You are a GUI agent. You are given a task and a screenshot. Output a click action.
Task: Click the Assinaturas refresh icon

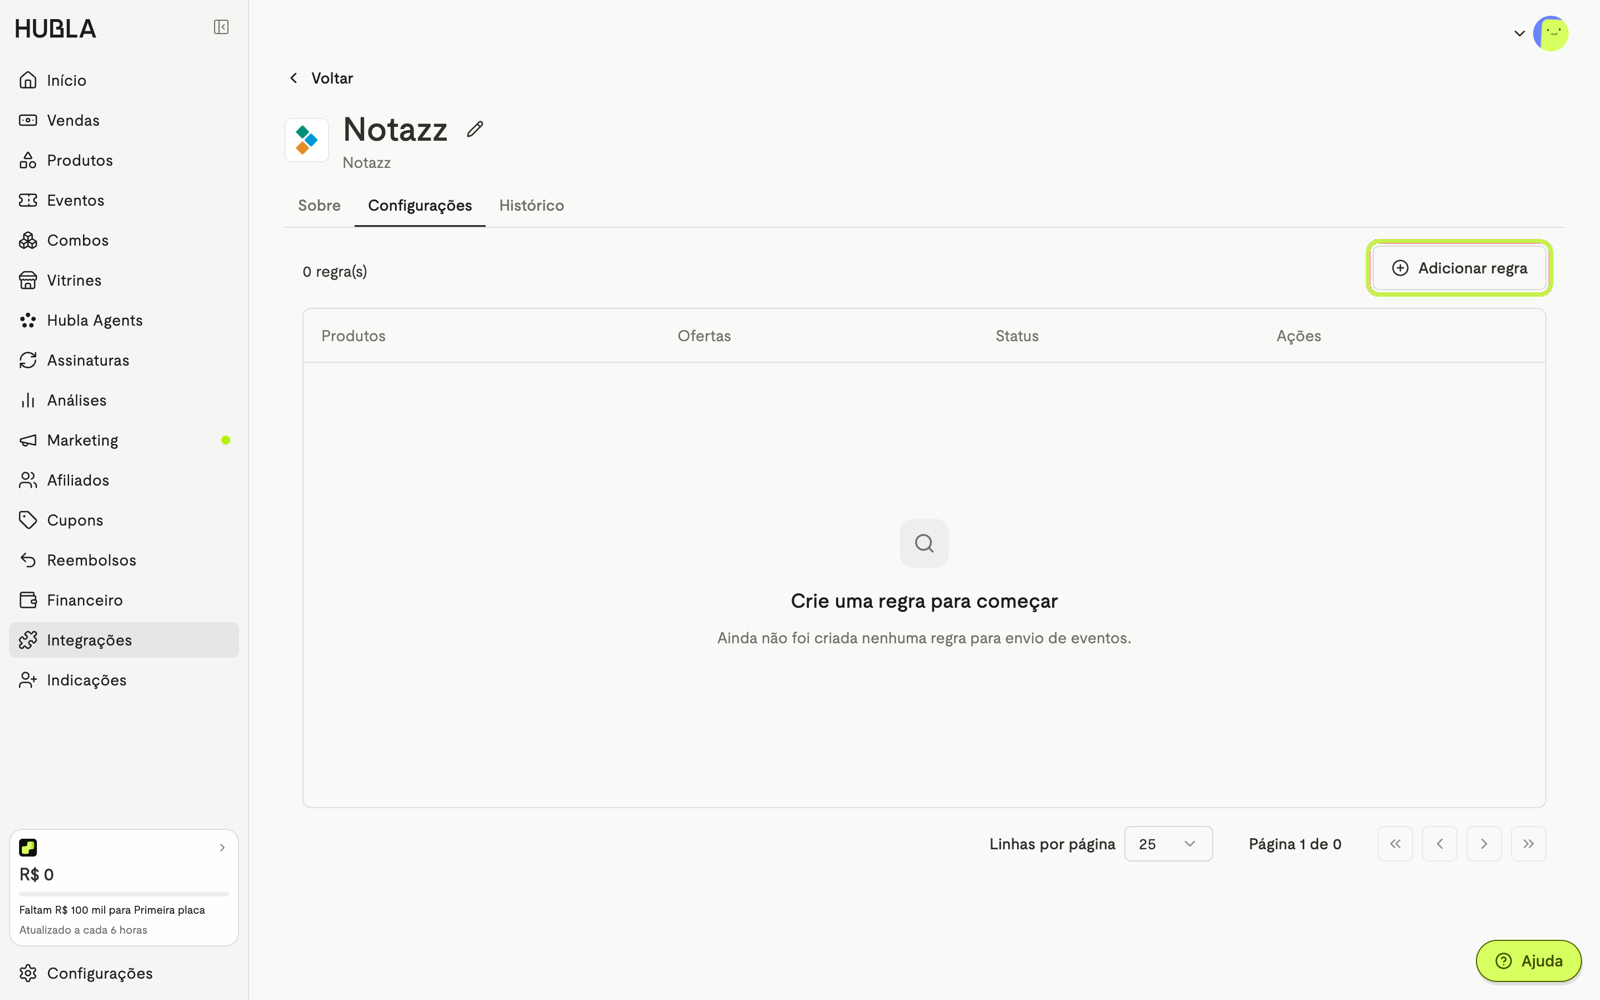point(28,360)
